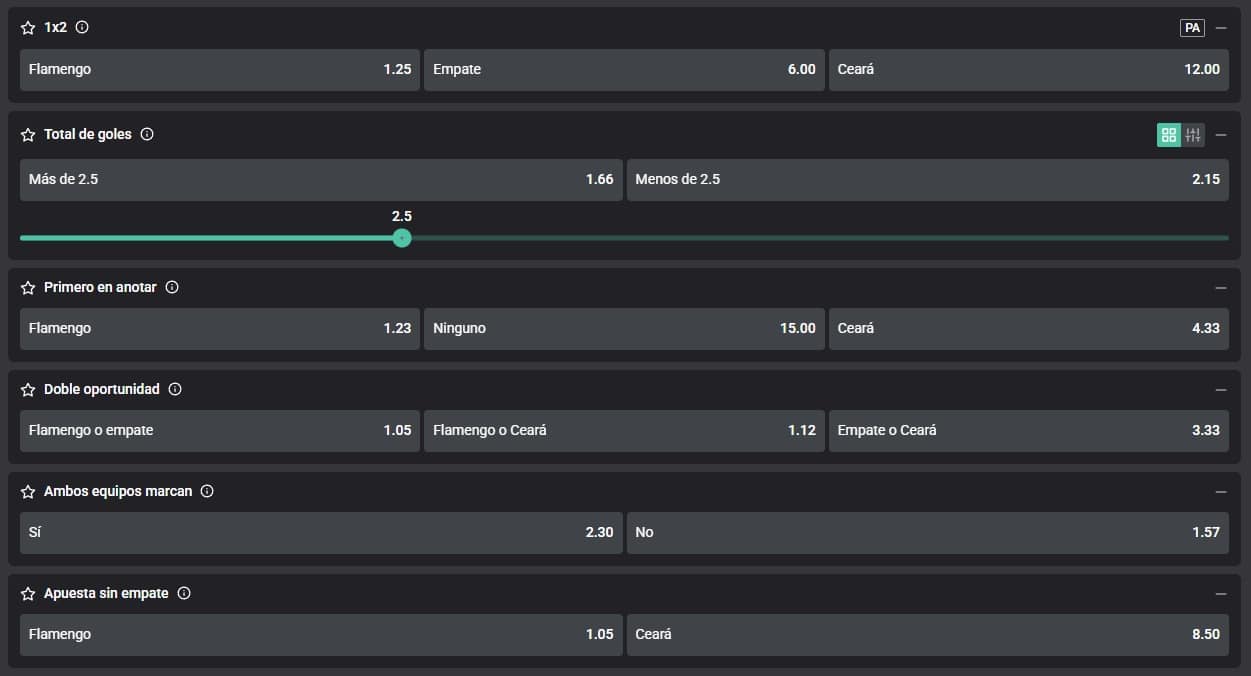Click the PA badge in 1x2 header
Screen dimensions: 1251x676
(1192, 28)
